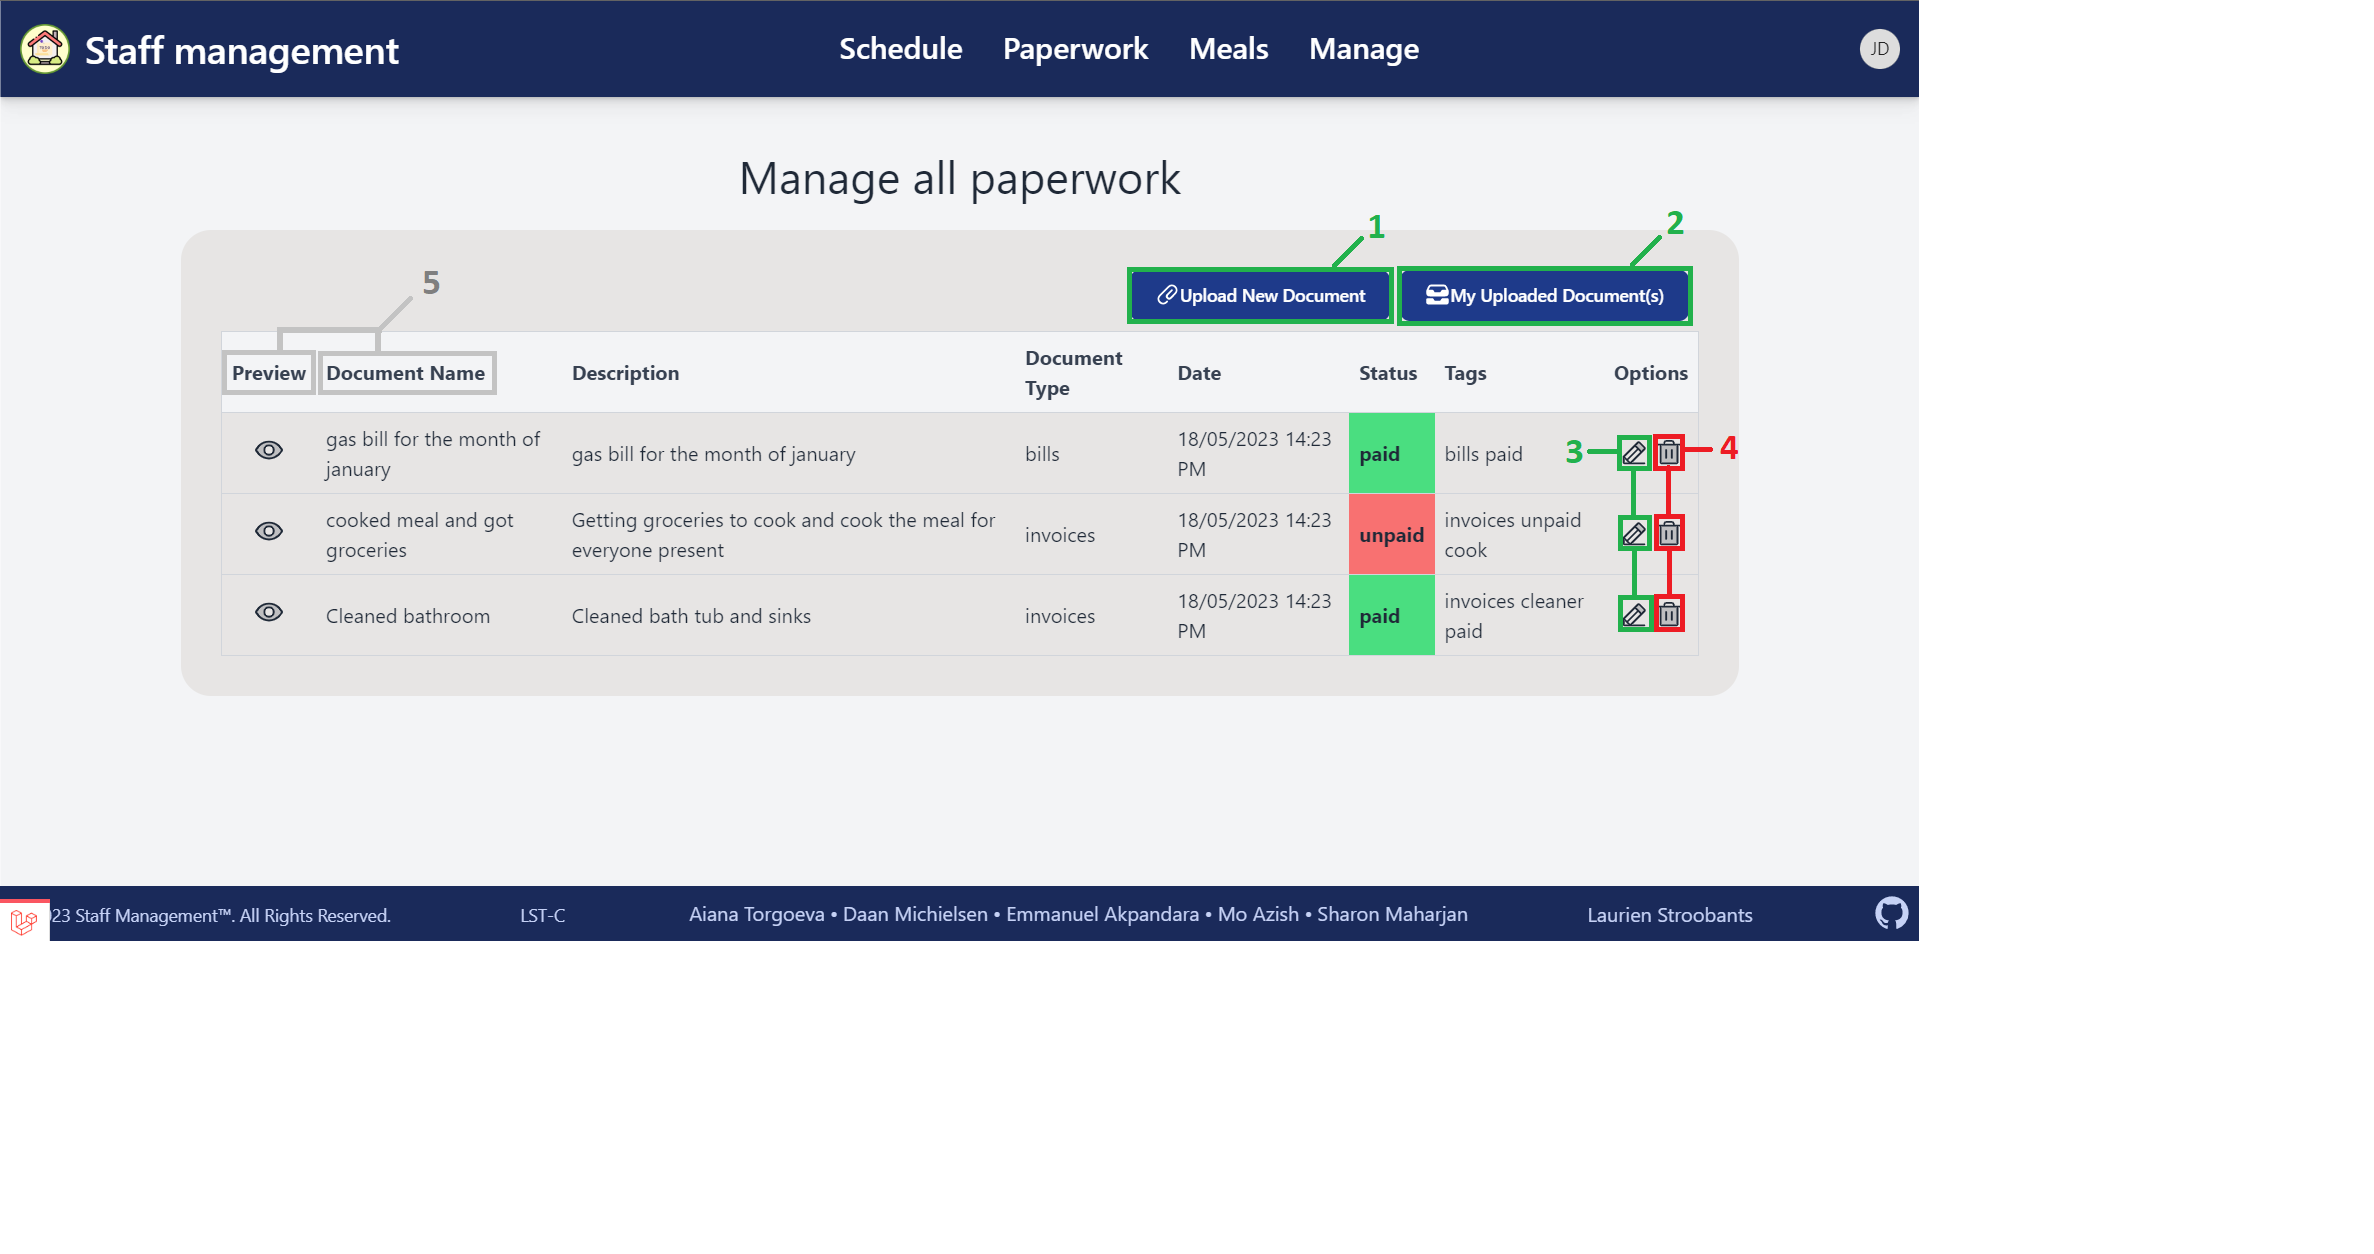Open the Meals menu item
Image resolution: width=2374 pixels, height=1254 pixels.
tap(1231, 49)
